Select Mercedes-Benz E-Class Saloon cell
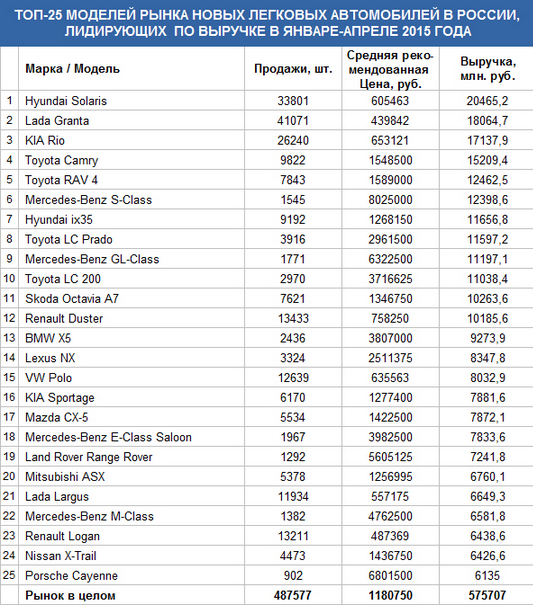 tap(108, 437)
